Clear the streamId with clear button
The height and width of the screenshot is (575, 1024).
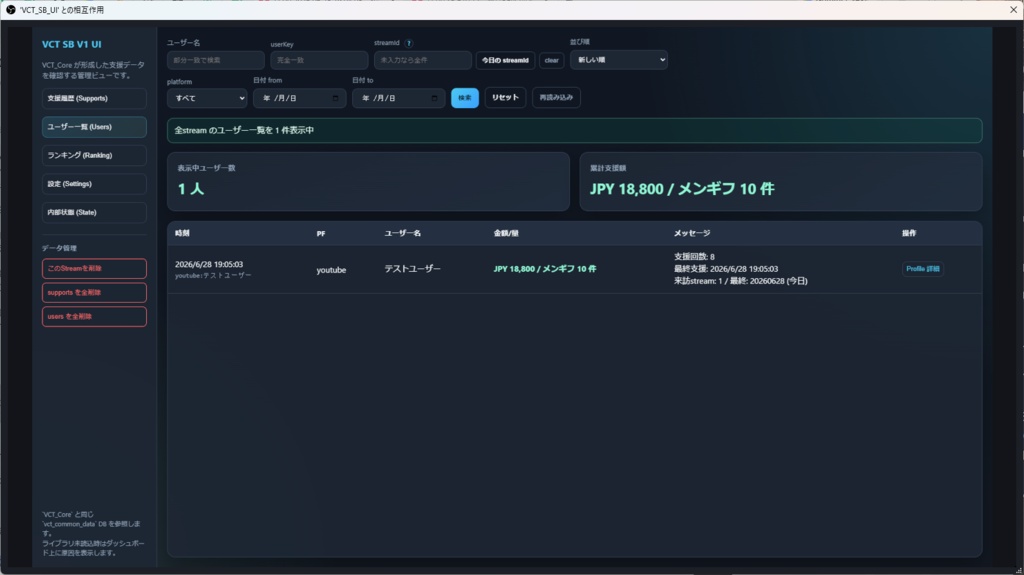[552, 60]
